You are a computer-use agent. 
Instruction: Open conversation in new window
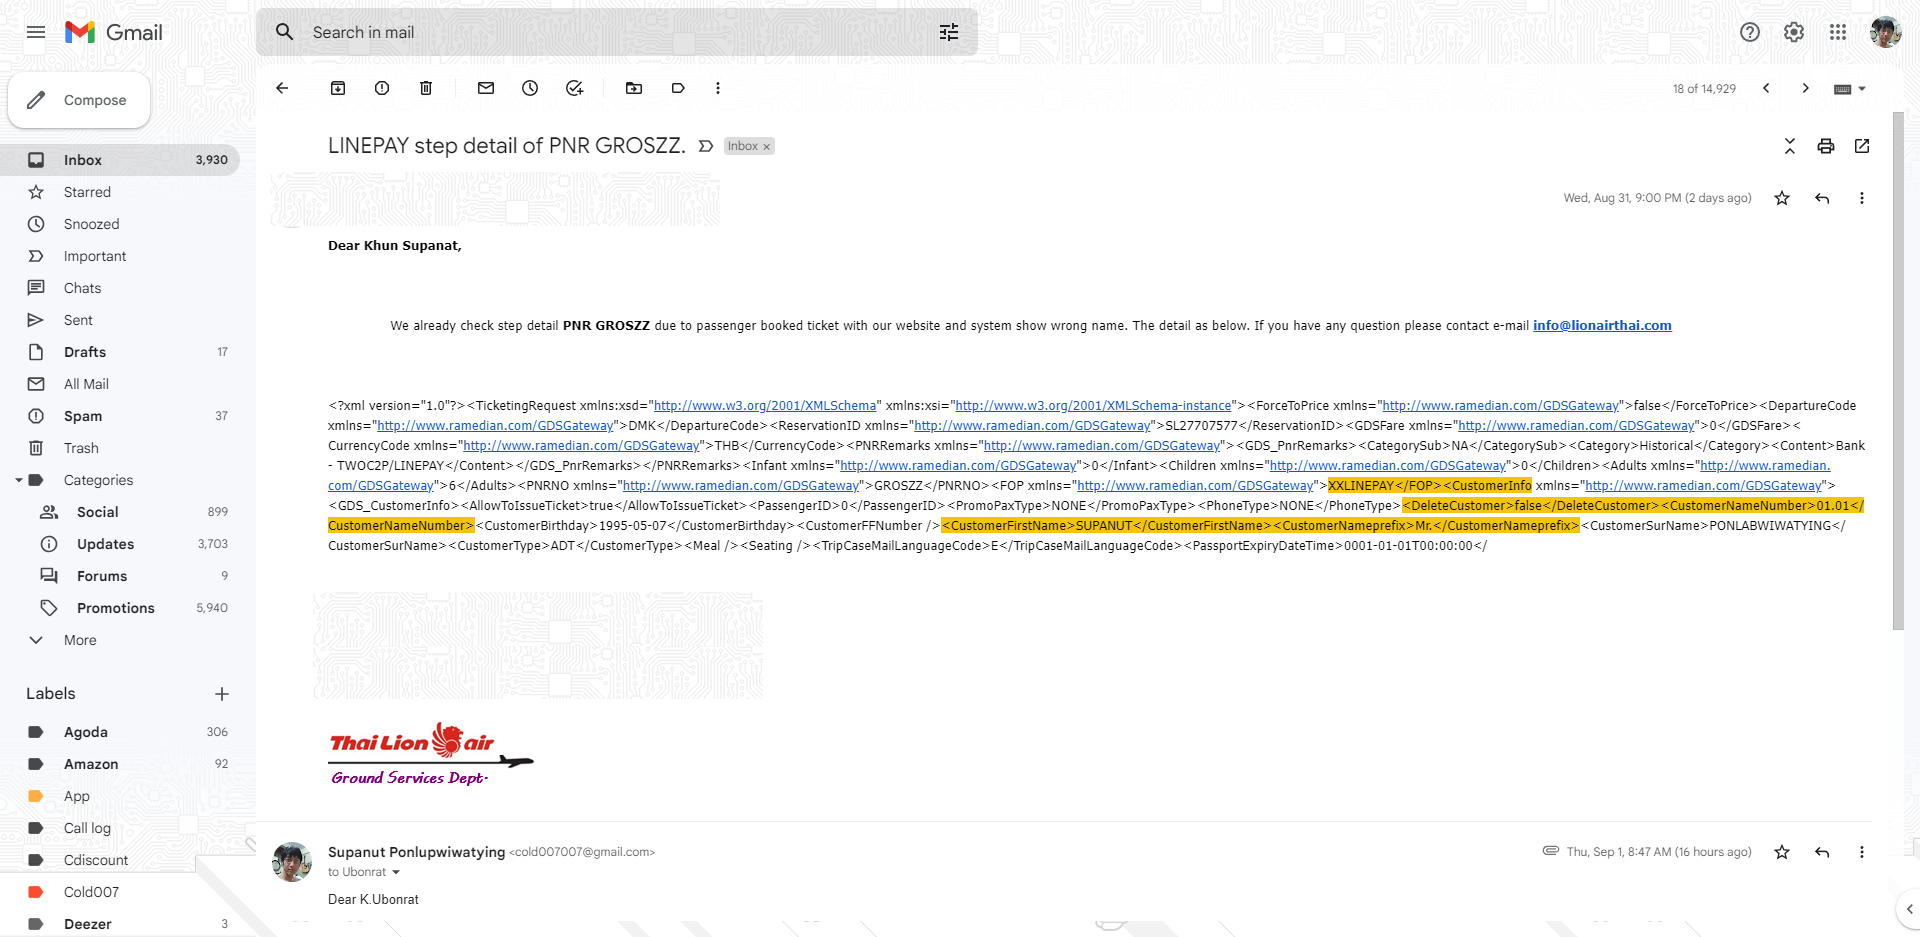coord(1862,146)
